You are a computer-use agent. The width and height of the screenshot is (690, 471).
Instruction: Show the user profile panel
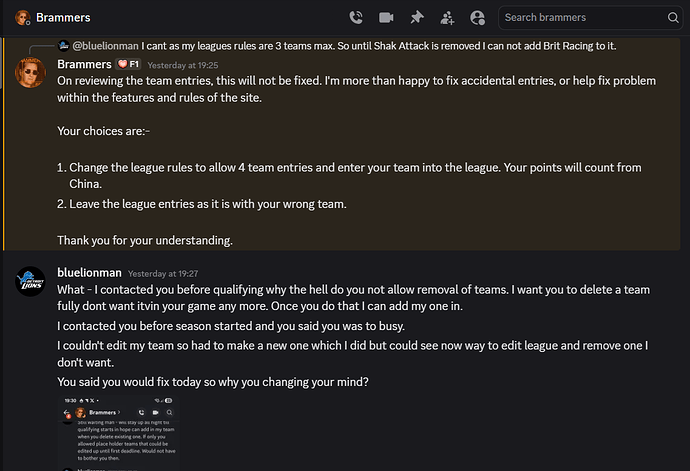(x=477, y=17)
